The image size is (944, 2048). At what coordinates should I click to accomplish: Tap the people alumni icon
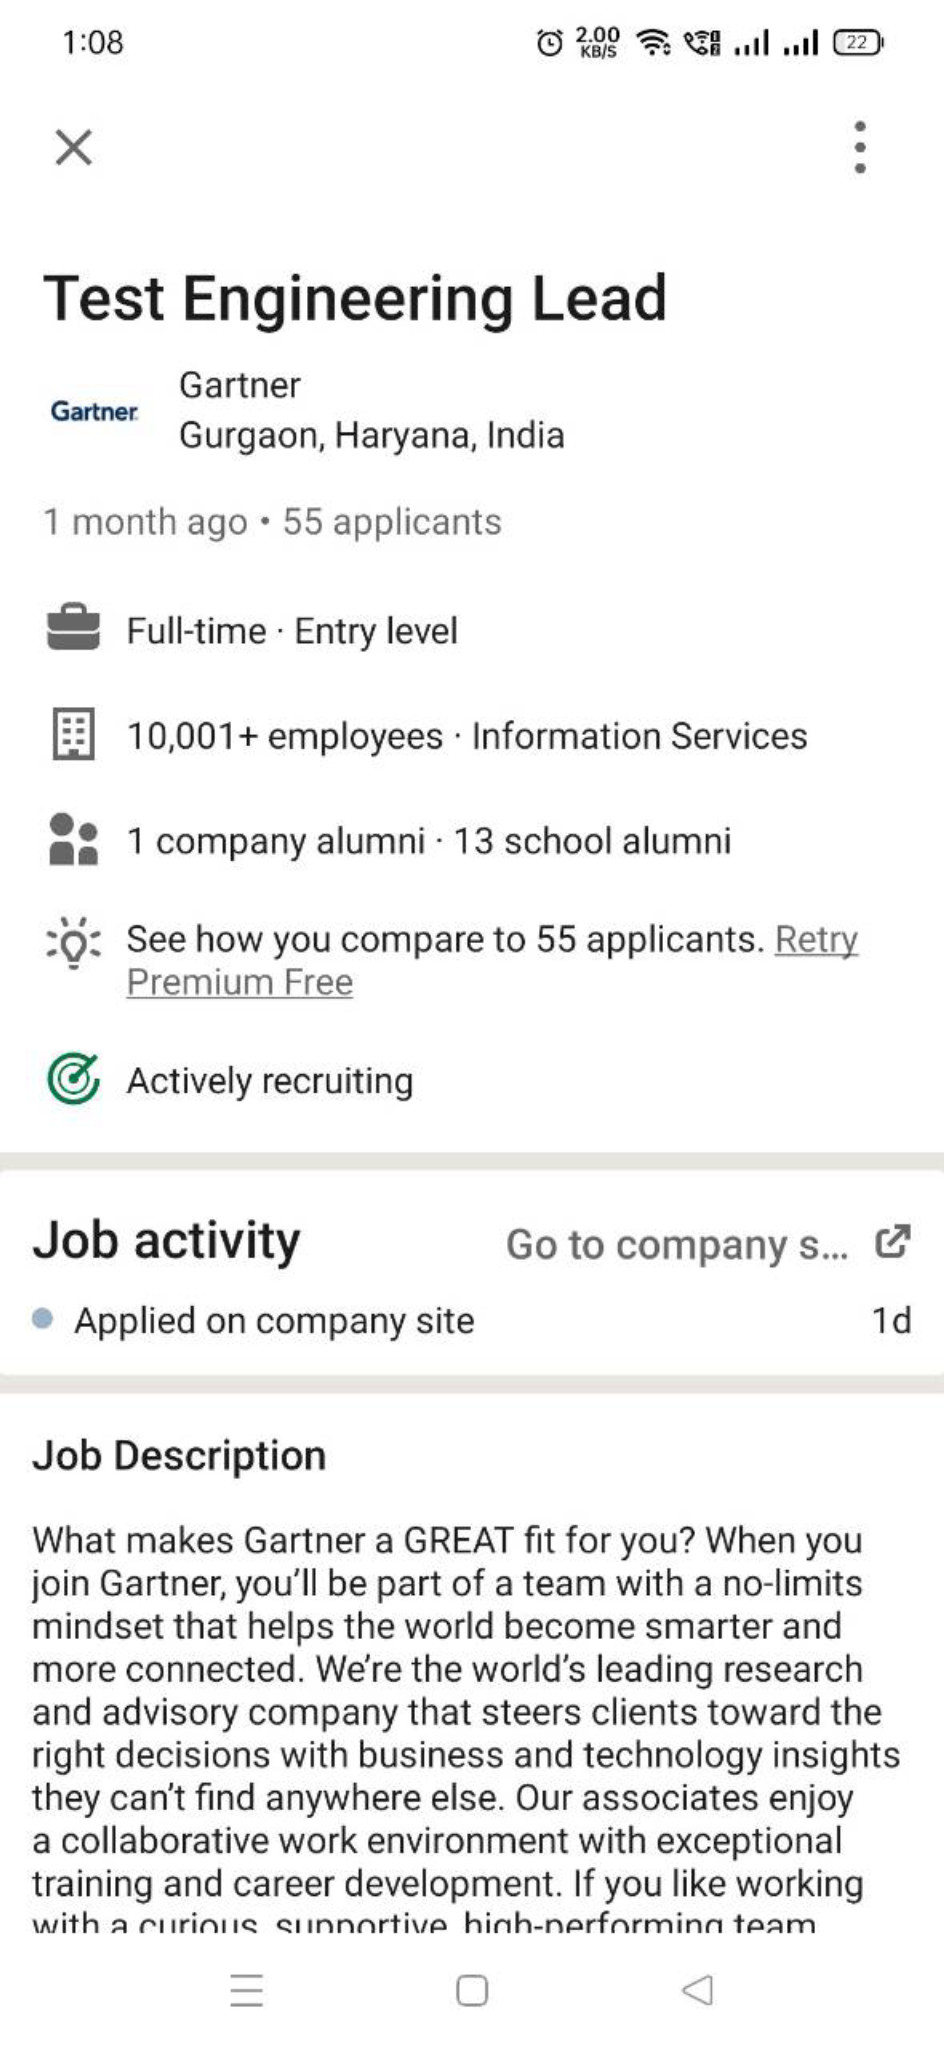pos(73,839)
